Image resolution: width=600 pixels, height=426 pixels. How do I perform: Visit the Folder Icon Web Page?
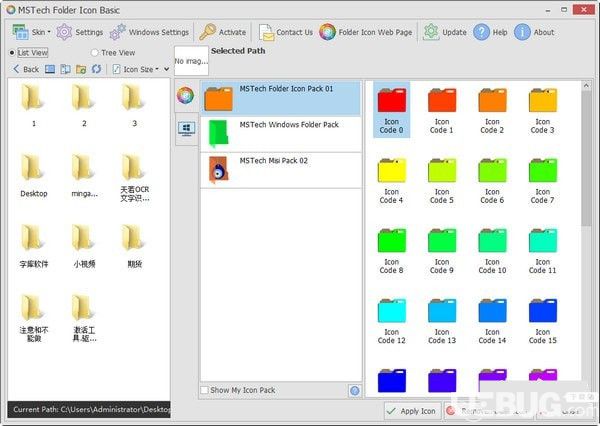coord(366,32)
